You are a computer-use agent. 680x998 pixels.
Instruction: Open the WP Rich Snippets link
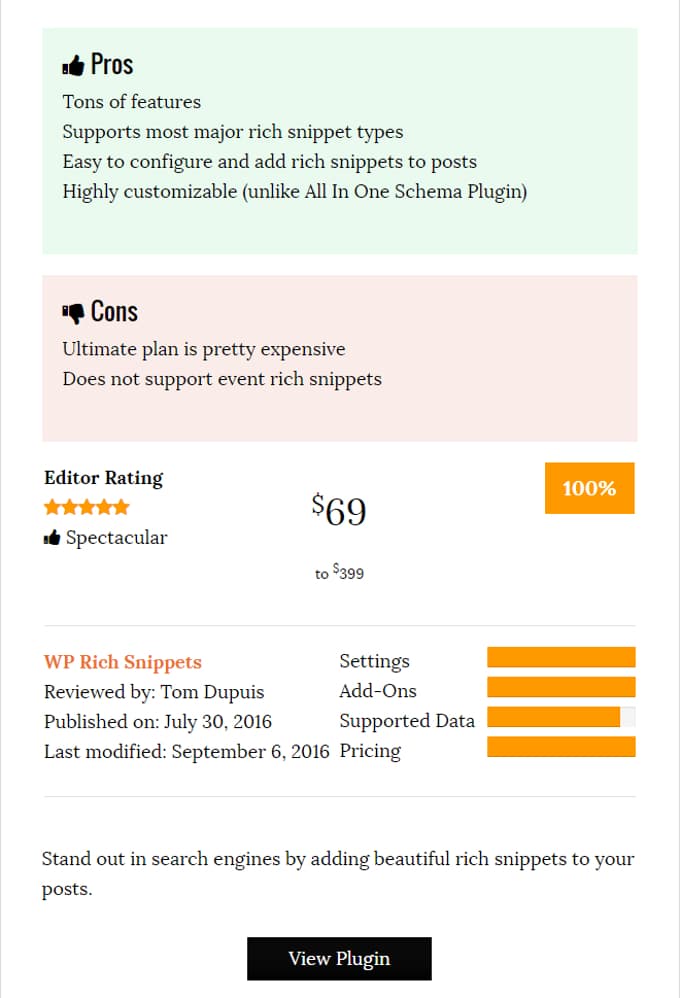tap(123, 662)
